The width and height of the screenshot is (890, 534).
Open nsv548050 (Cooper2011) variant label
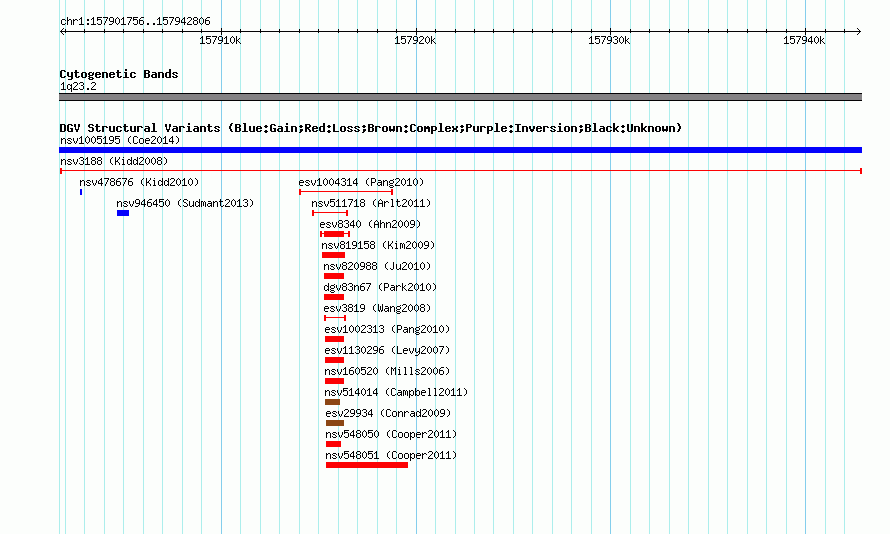(x=391, y=434)
